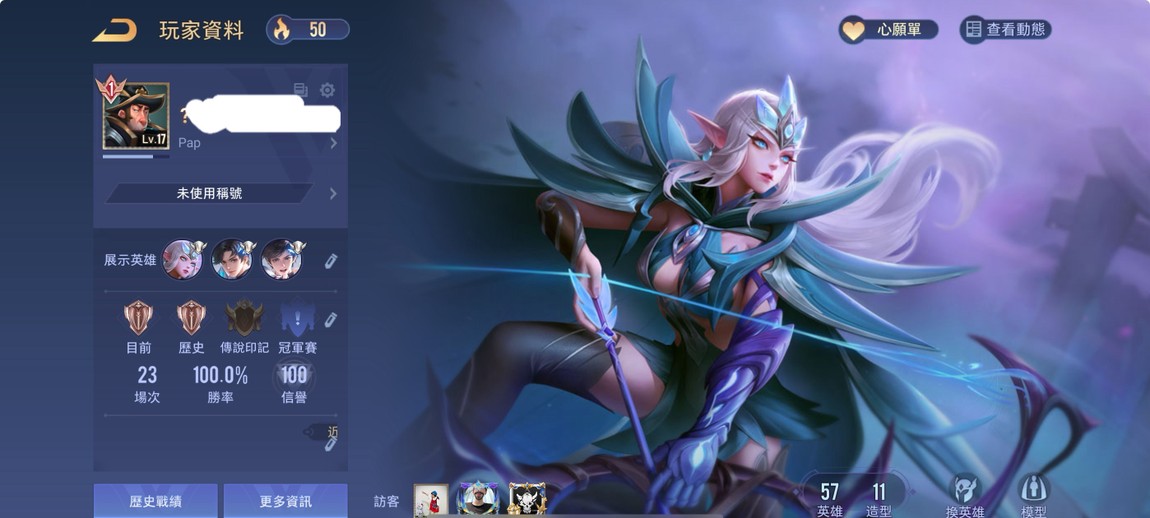
Task: Open the second visitor avatar with blue frame
Action: click(479, 499)
